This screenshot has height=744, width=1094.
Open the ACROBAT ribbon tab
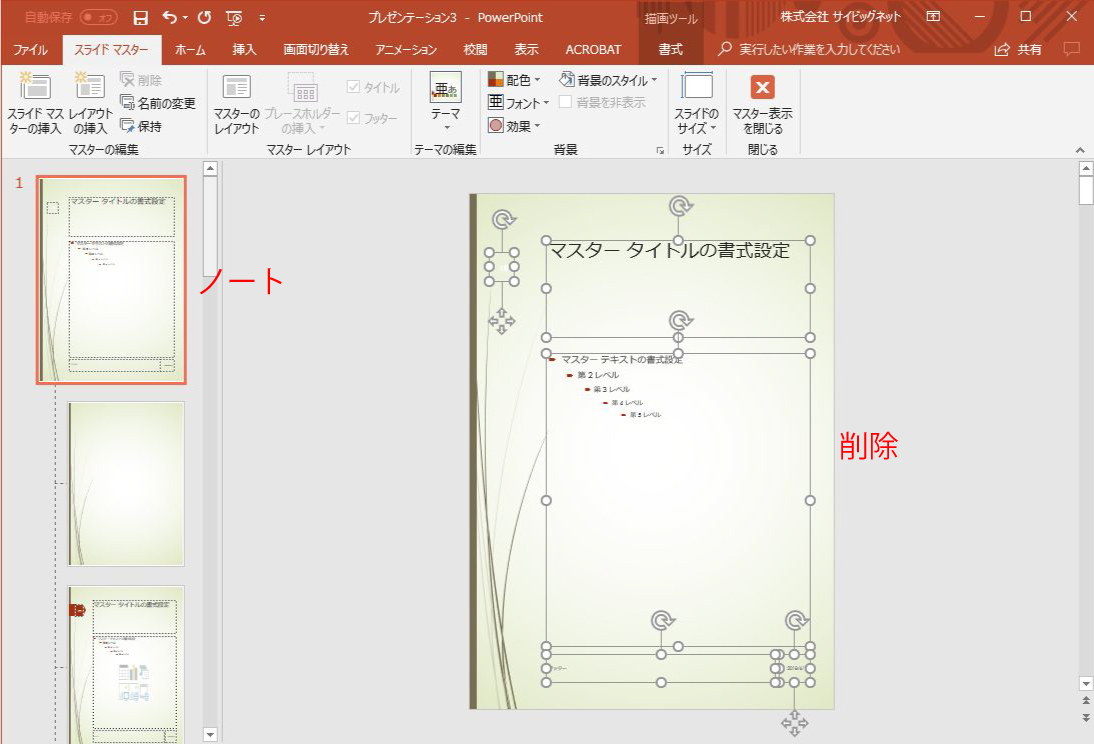[593, 48]
